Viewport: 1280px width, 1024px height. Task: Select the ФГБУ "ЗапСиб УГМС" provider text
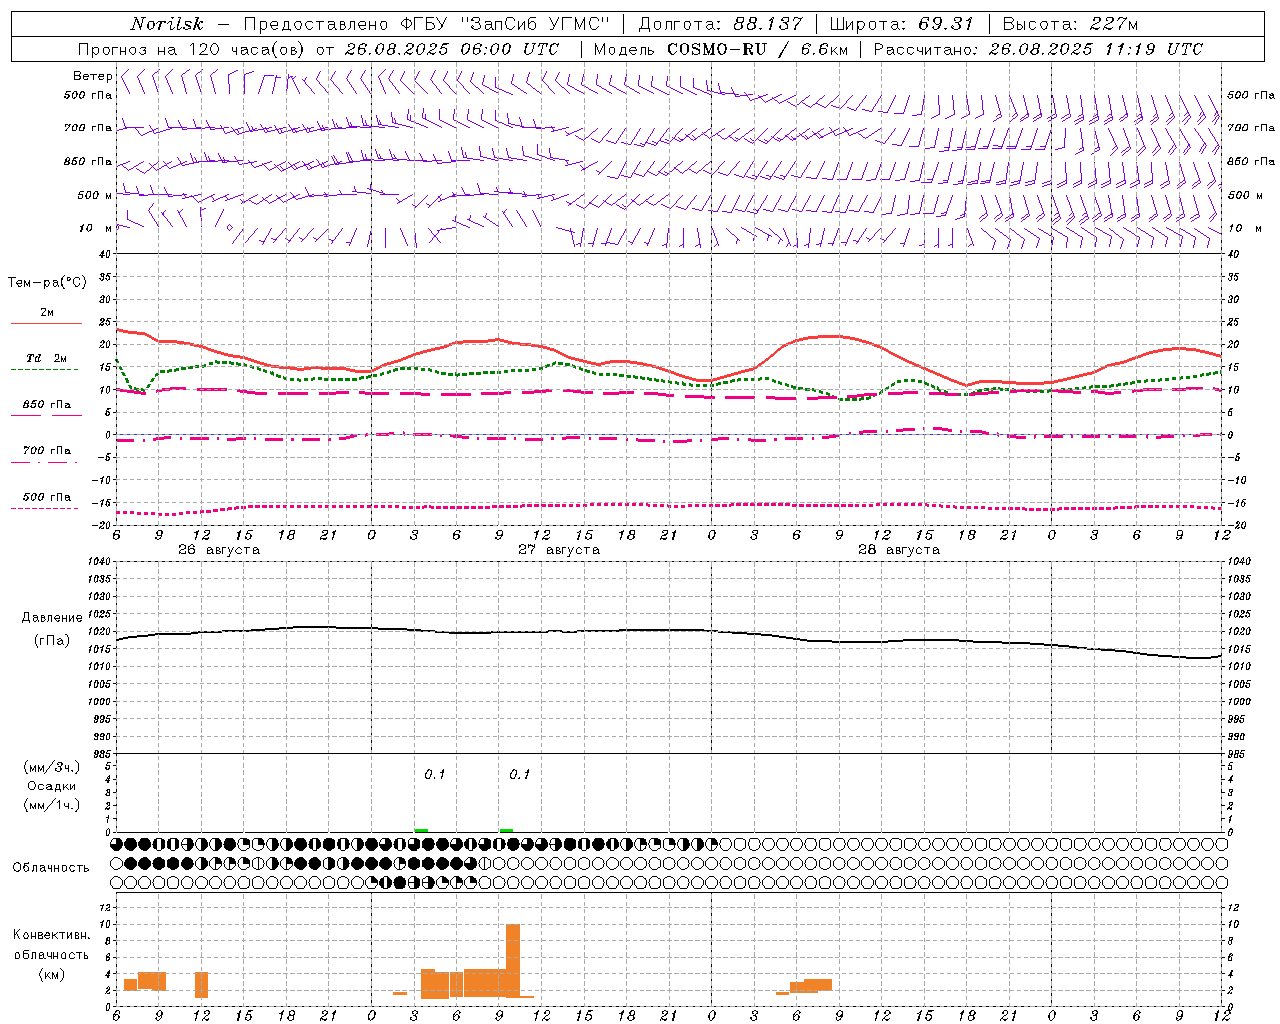(504, 24)
